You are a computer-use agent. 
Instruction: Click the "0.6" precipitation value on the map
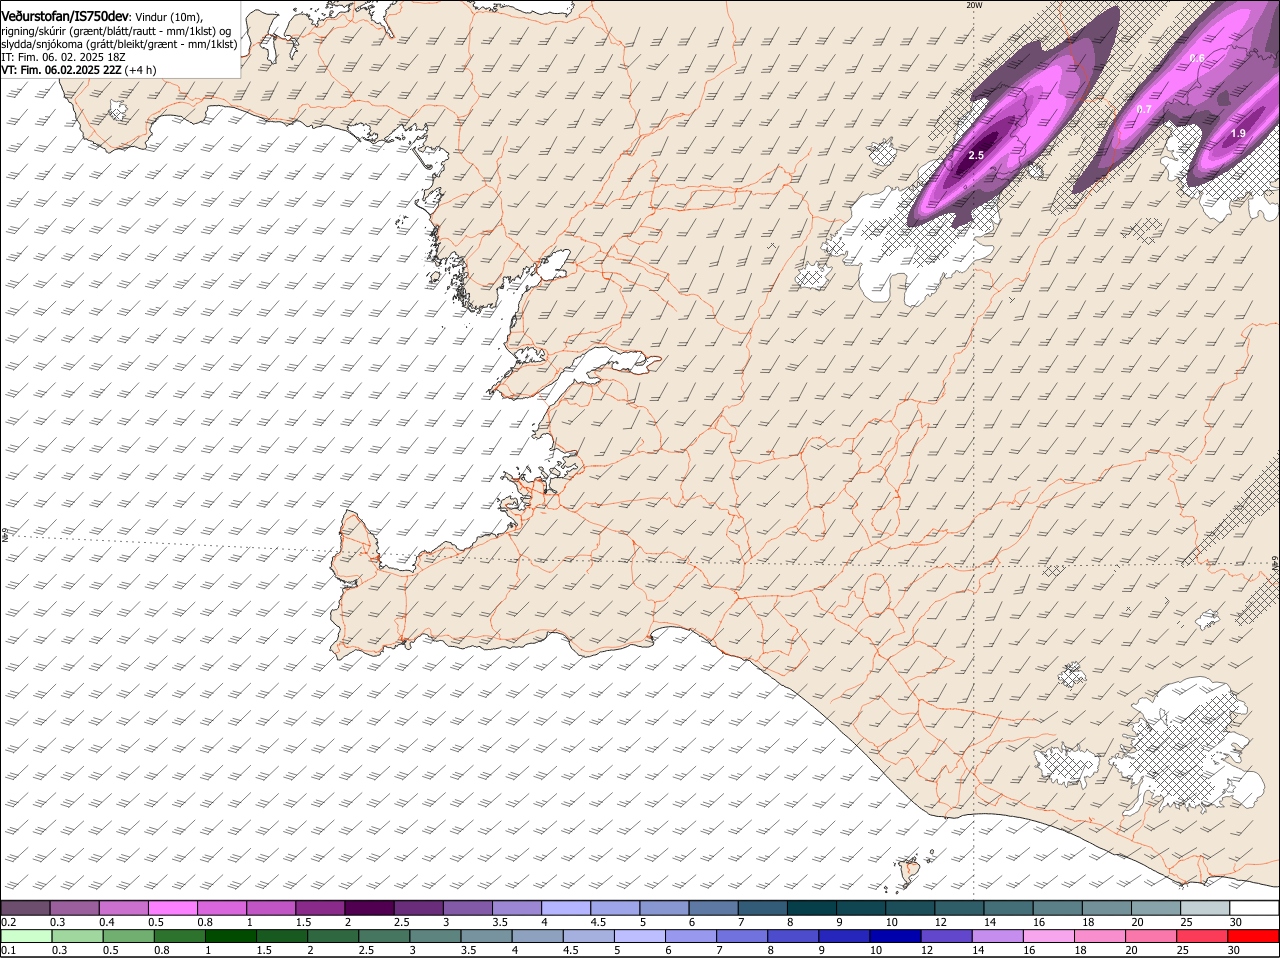click(x=1197, y=58)
